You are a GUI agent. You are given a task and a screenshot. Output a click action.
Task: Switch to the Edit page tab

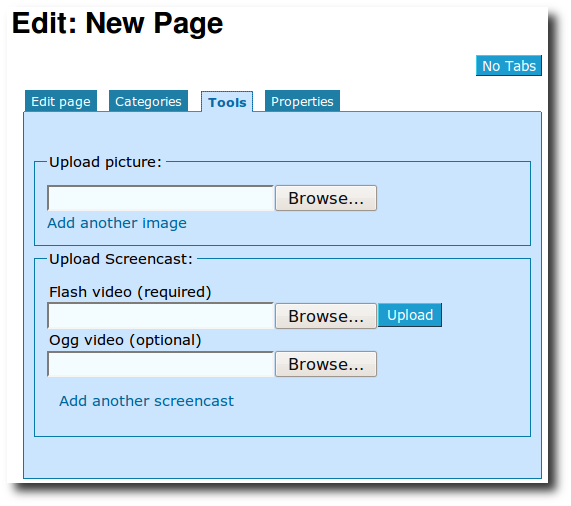61,101
